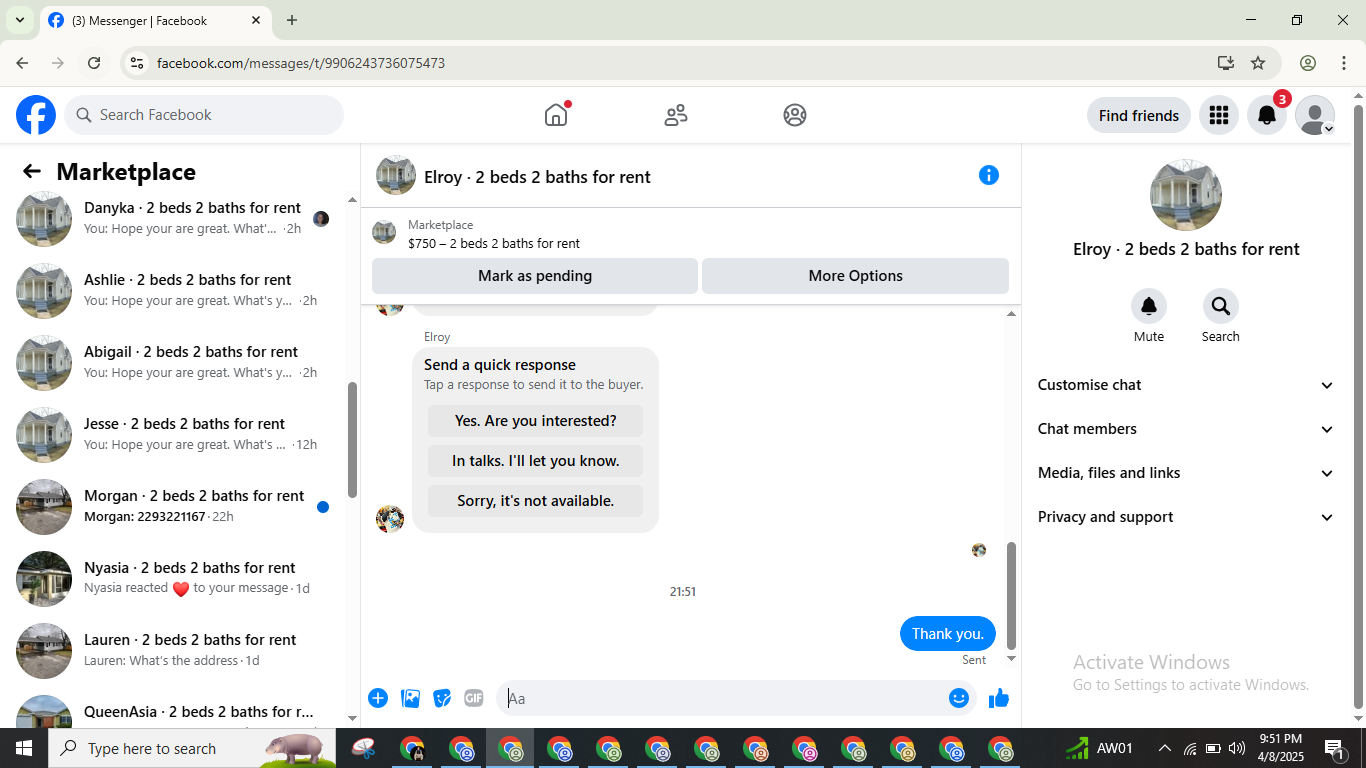Go back using Marketplace back arrow
Viewport: 1366px width, 768px height.
tap(32, 172)
